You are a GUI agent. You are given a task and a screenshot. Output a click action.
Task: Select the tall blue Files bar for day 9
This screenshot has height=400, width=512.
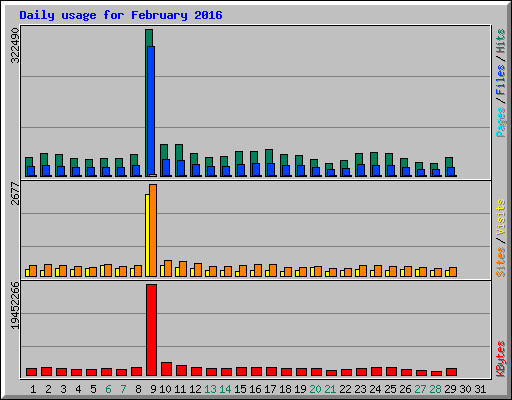[x=151, y=110]
